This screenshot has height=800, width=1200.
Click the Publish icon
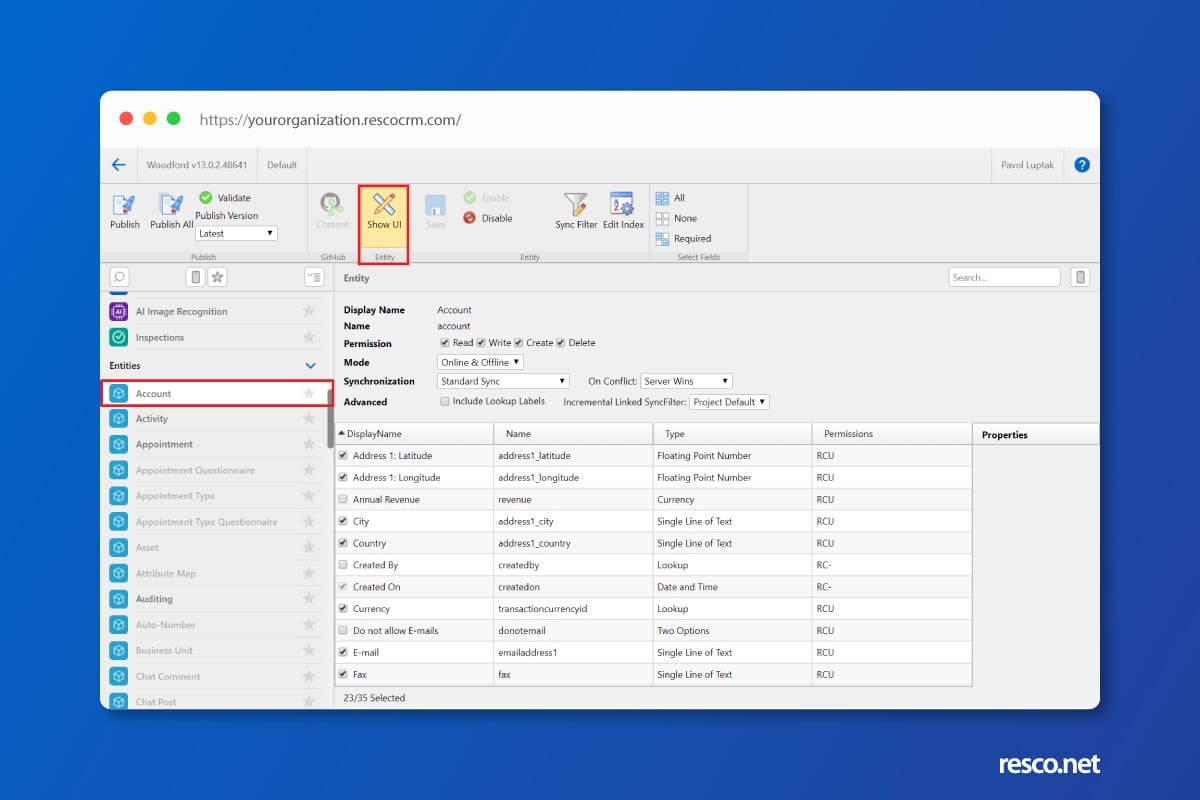(125, 205)
